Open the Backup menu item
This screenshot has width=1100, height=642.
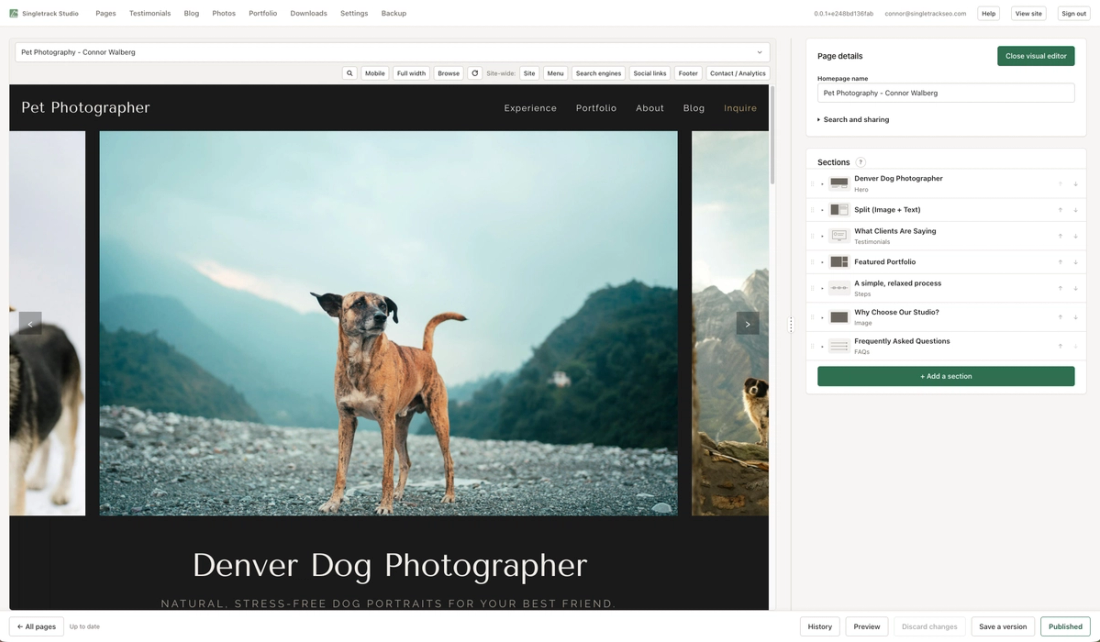point(394,13)
